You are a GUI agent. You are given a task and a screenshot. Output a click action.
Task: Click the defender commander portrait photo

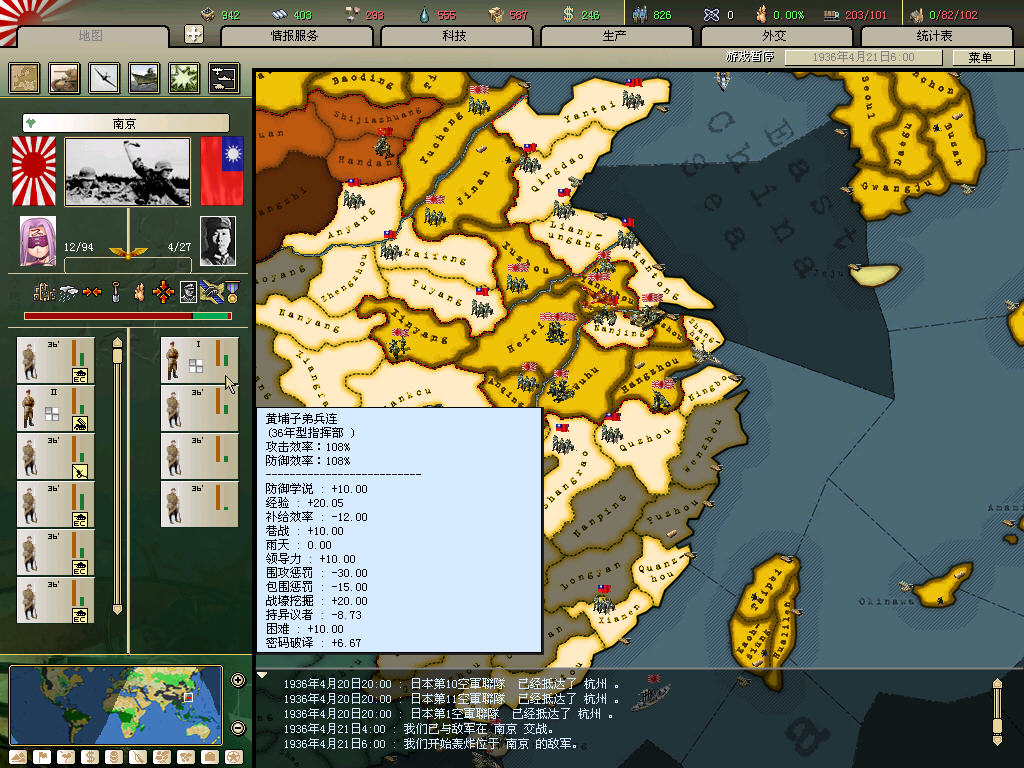pos(218,241)
